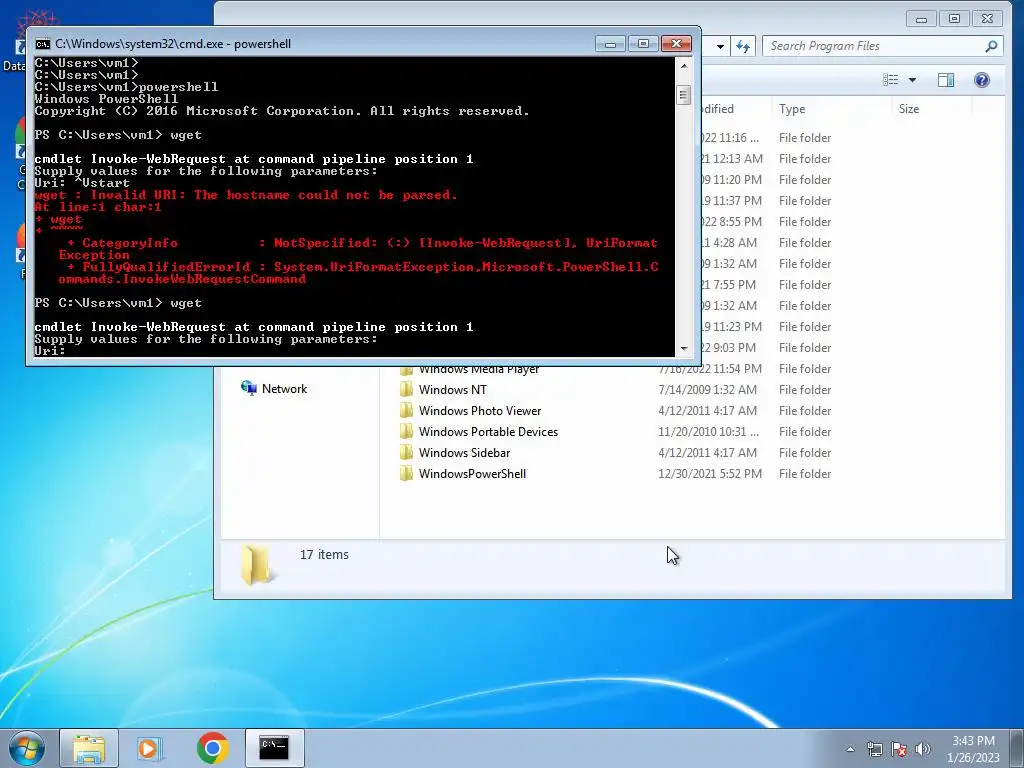
Task: Toggle the Explorer preview pane
Action: point(946,80)
